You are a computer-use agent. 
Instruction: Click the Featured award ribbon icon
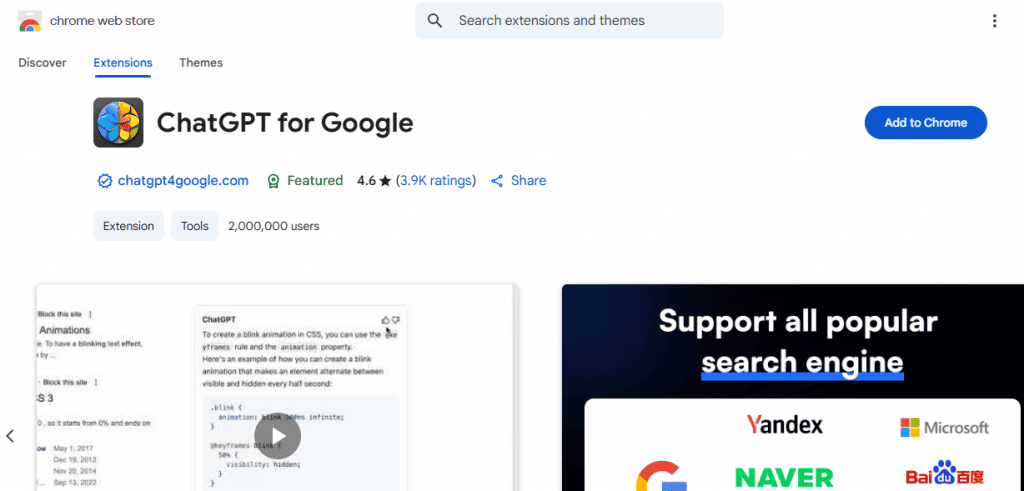coord(274,181)
